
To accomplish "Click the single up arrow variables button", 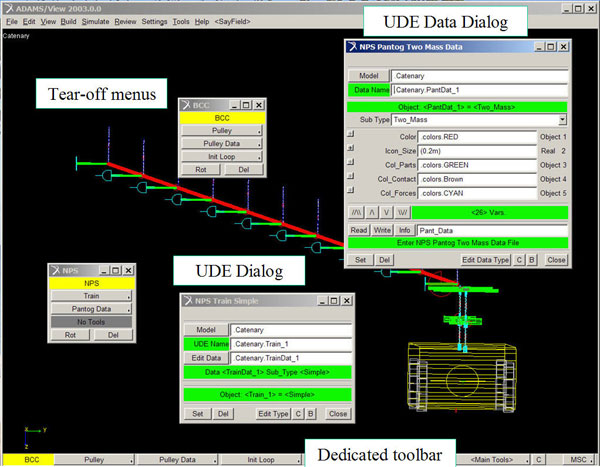I will tap(372, 212).
